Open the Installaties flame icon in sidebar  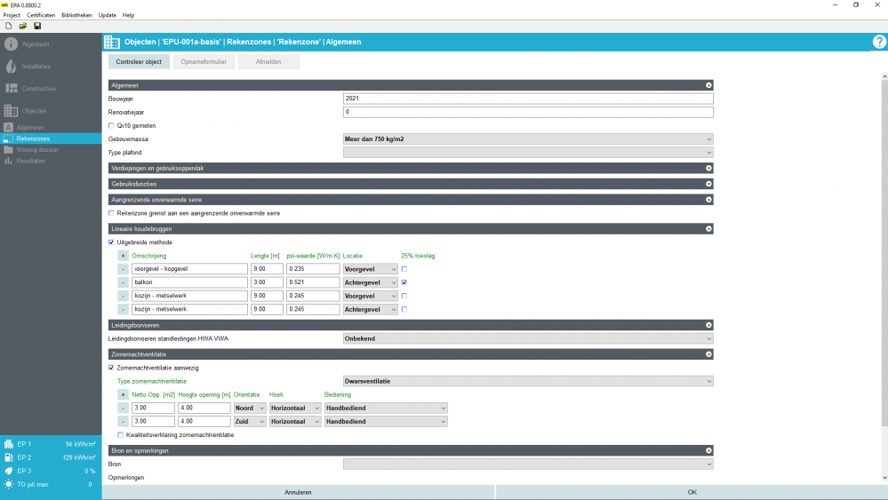[11, 66]
